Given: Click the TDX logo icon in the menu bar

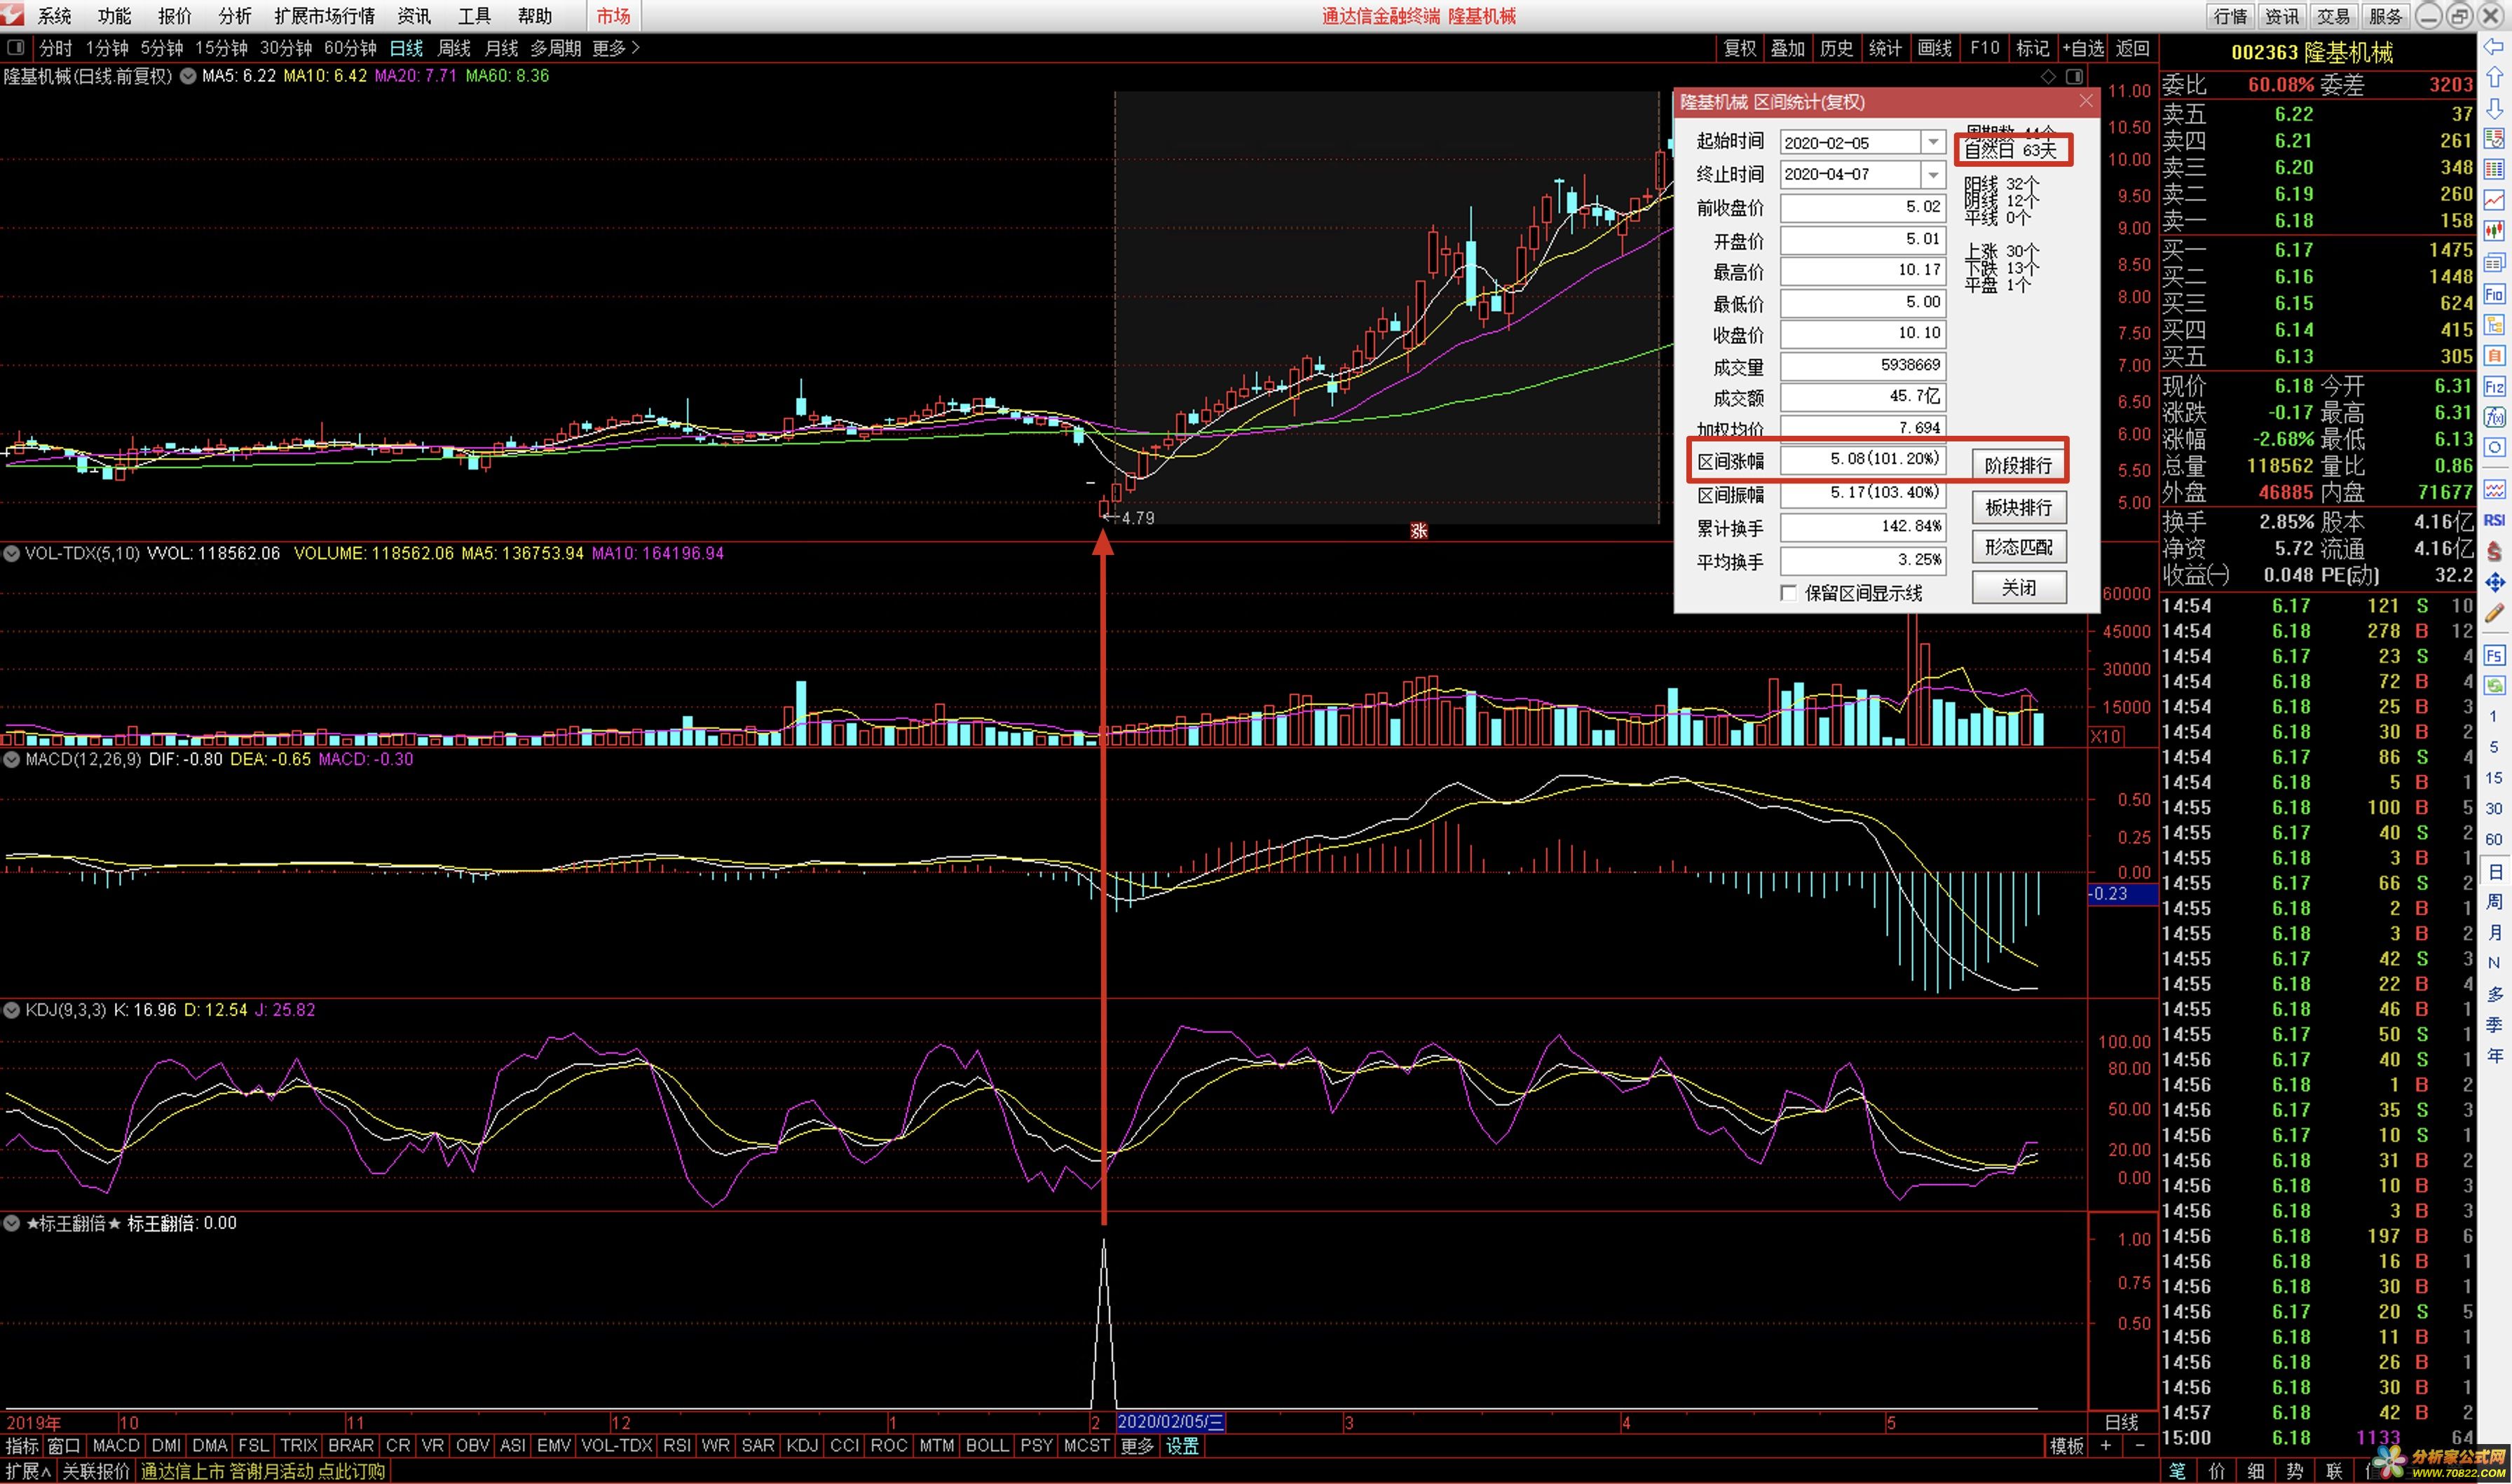Looking at the screenshot, I should coord(12,15).
